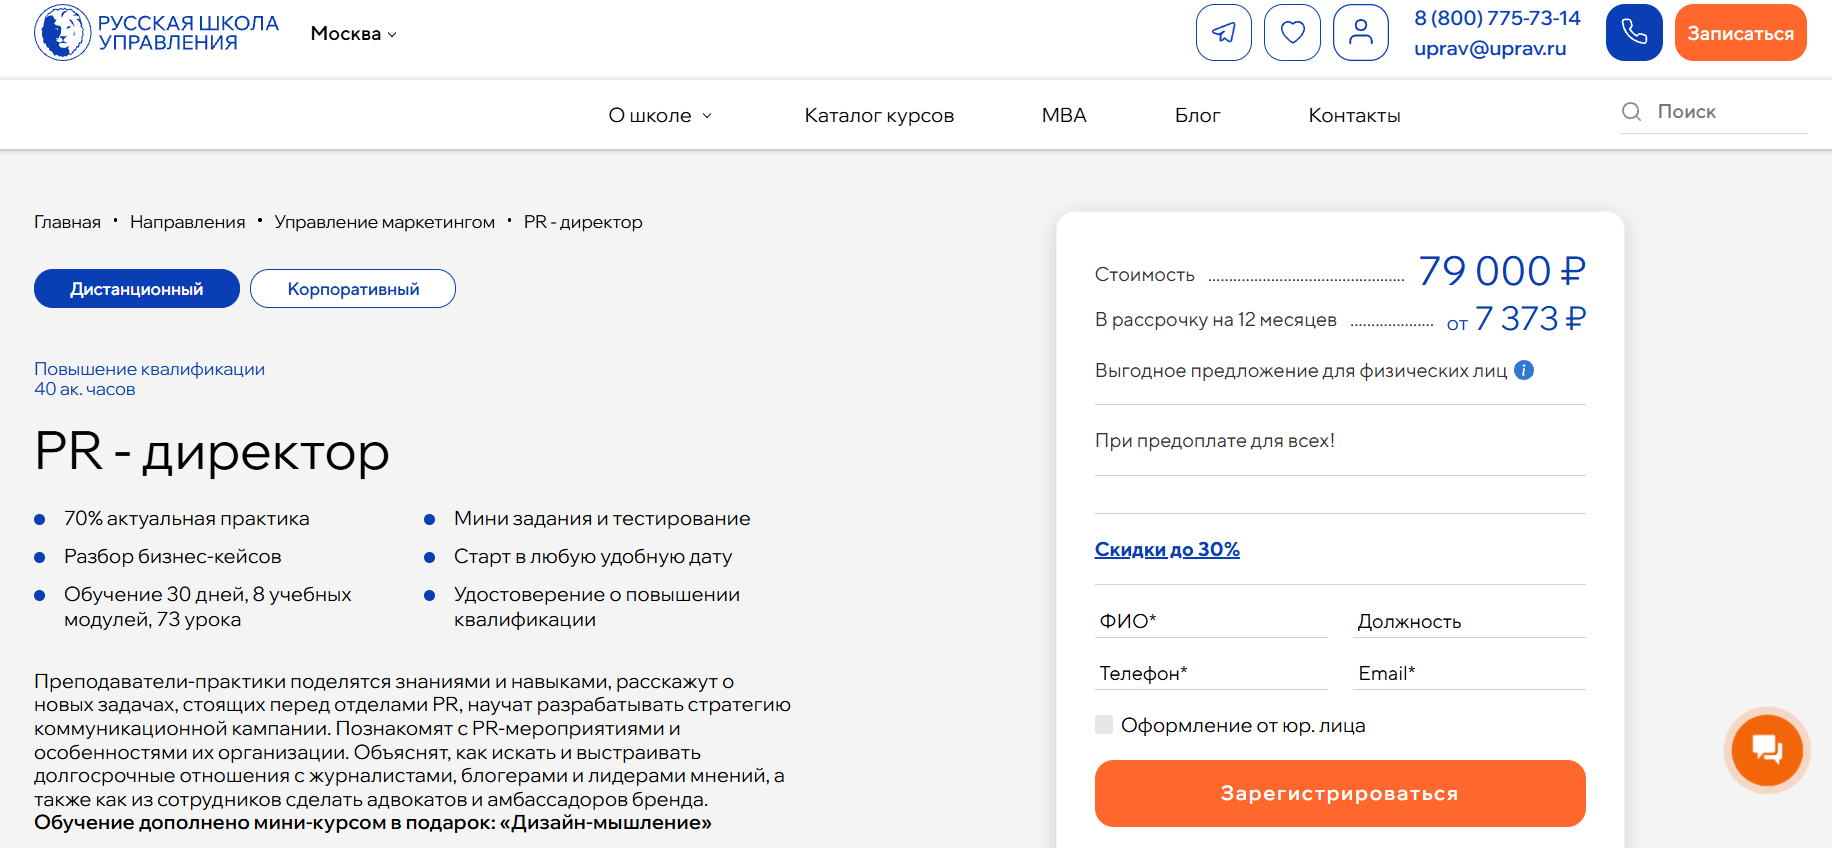Image resolution: width=1832 pixels, height=848 pixels.
Task: Click the ФИО input field
Action: tap(1211, 621)
